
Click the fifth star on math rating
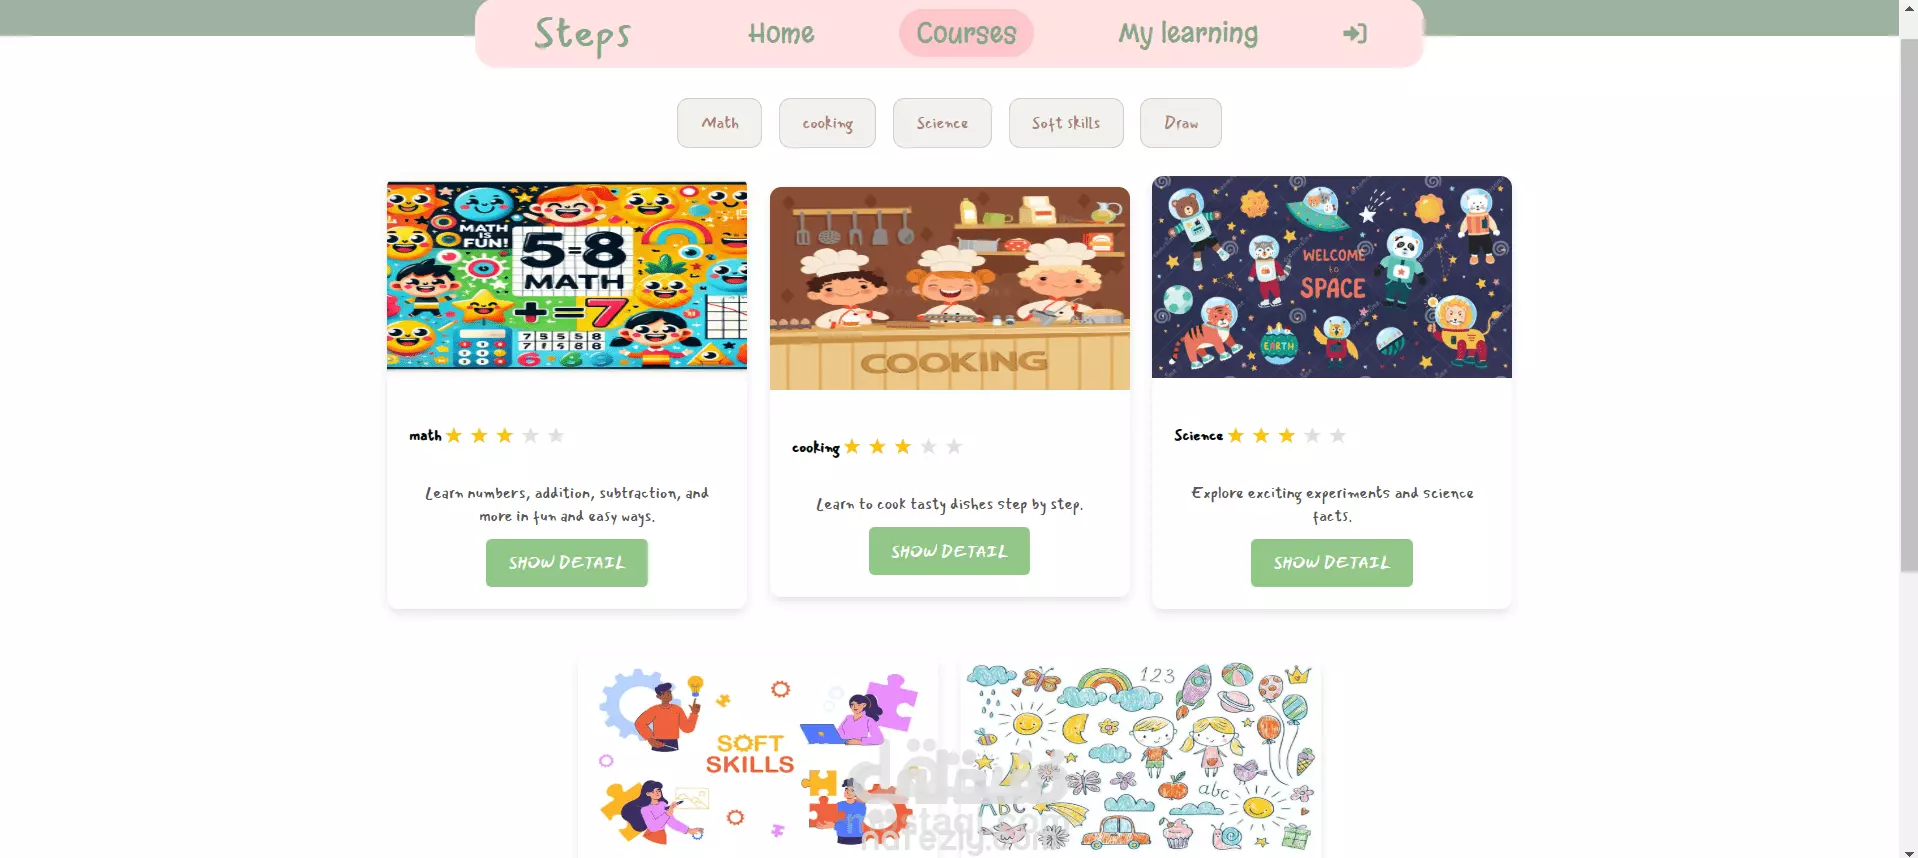coord(556,435)
